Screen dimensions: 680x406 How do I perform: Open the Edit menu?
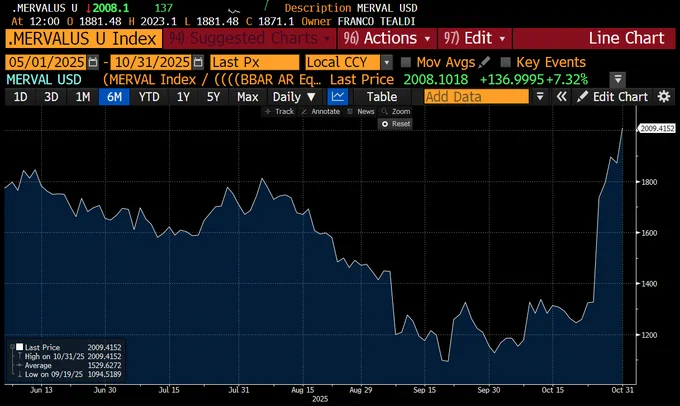(475, 38)
